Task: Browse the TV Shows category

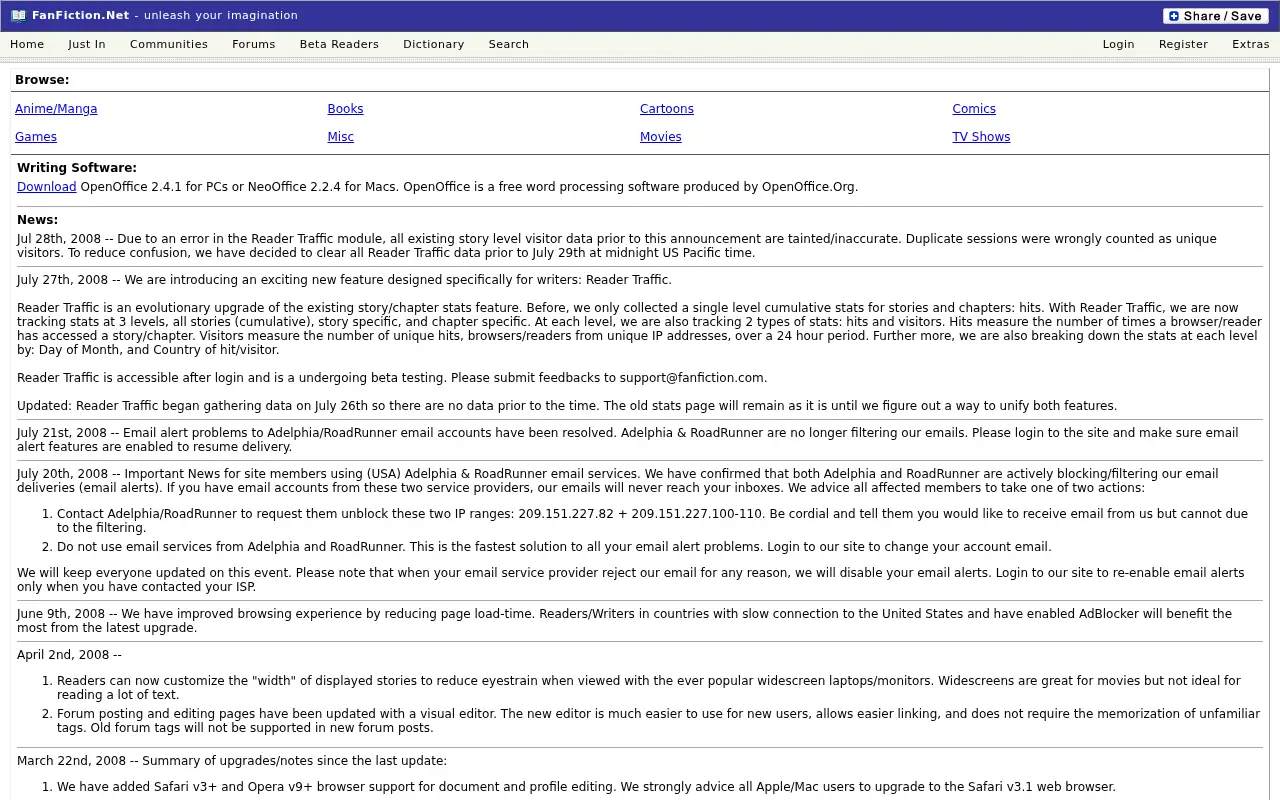Action: pos(981,137)
